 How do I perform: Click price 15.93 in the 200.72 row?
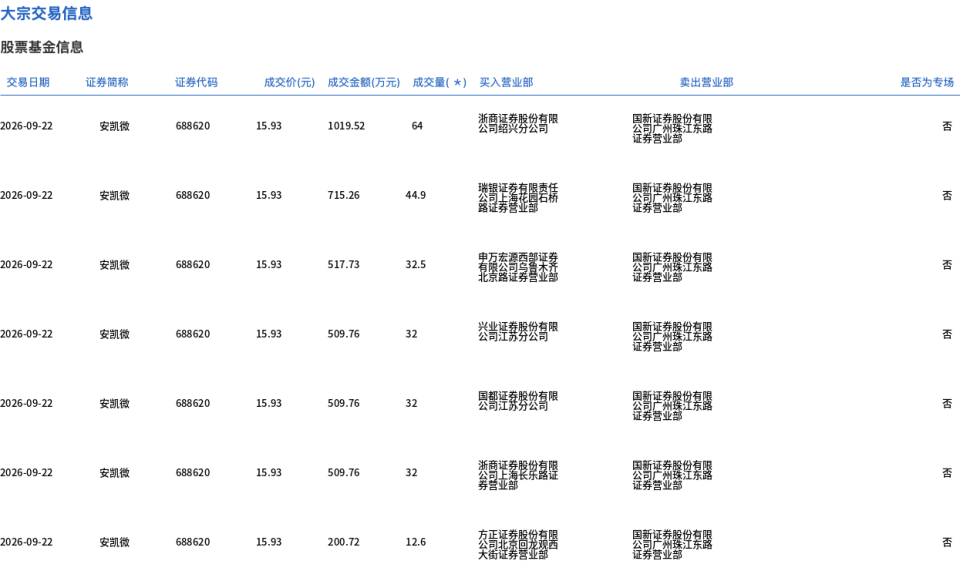pos(269,542)
